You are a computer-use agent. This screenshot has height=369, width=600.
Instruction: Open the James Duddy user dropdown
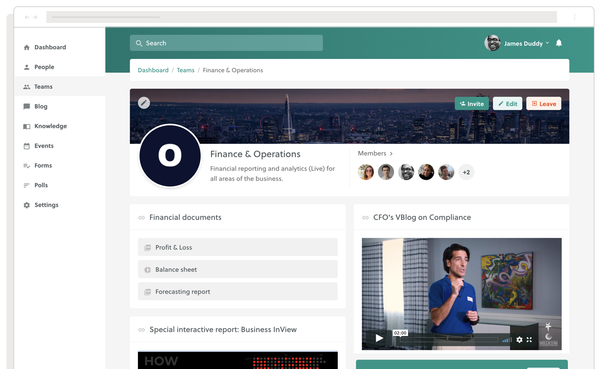pos(527,44)
